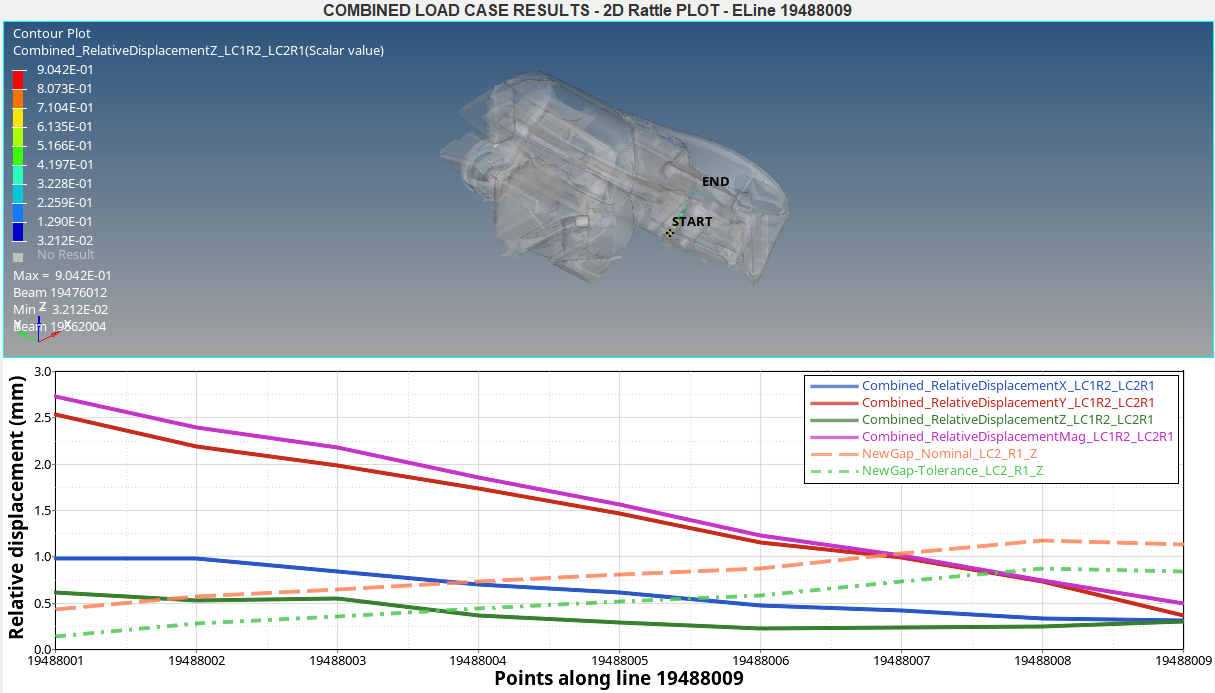1215x693 pixels.
Task: Click the x-axis title Points along line 19488009
Action: tap(619, 679)
